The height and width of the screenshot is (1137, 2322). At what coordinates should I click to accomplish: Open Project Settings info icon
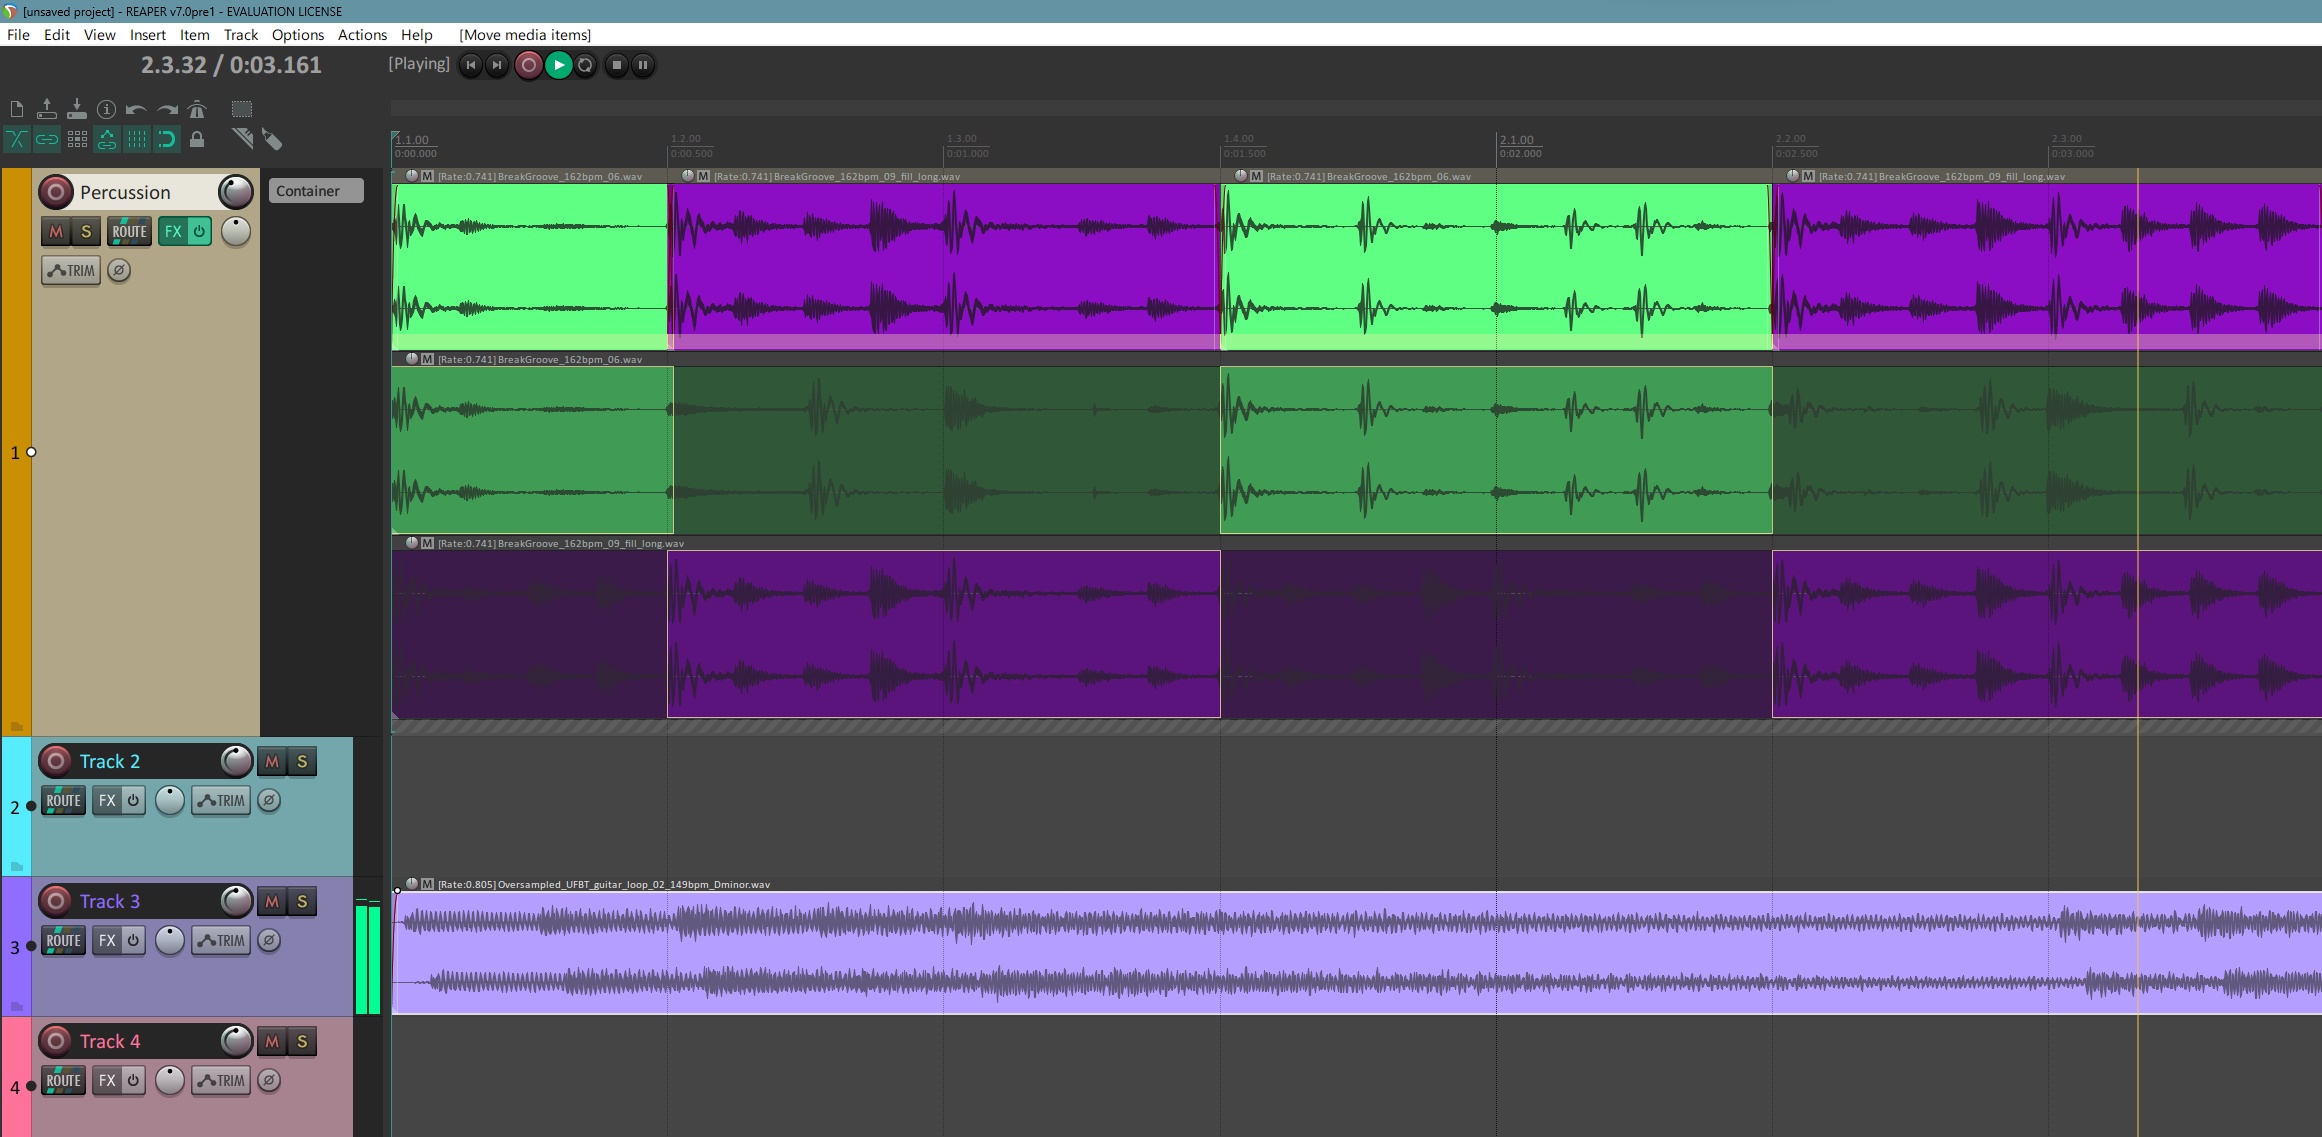click(106, 109)
